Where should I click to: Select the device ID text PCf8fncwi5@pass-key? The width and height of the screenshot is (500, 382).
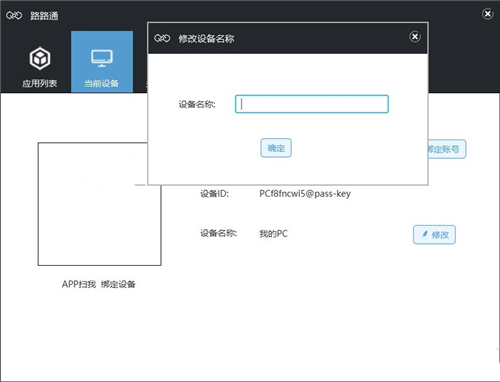click(305, 194)
